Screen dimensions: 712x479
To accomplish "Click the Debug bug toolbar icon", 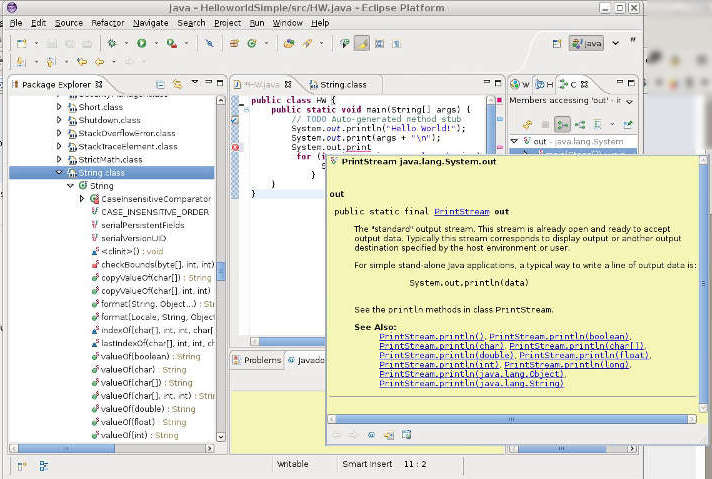I will 112,43.
